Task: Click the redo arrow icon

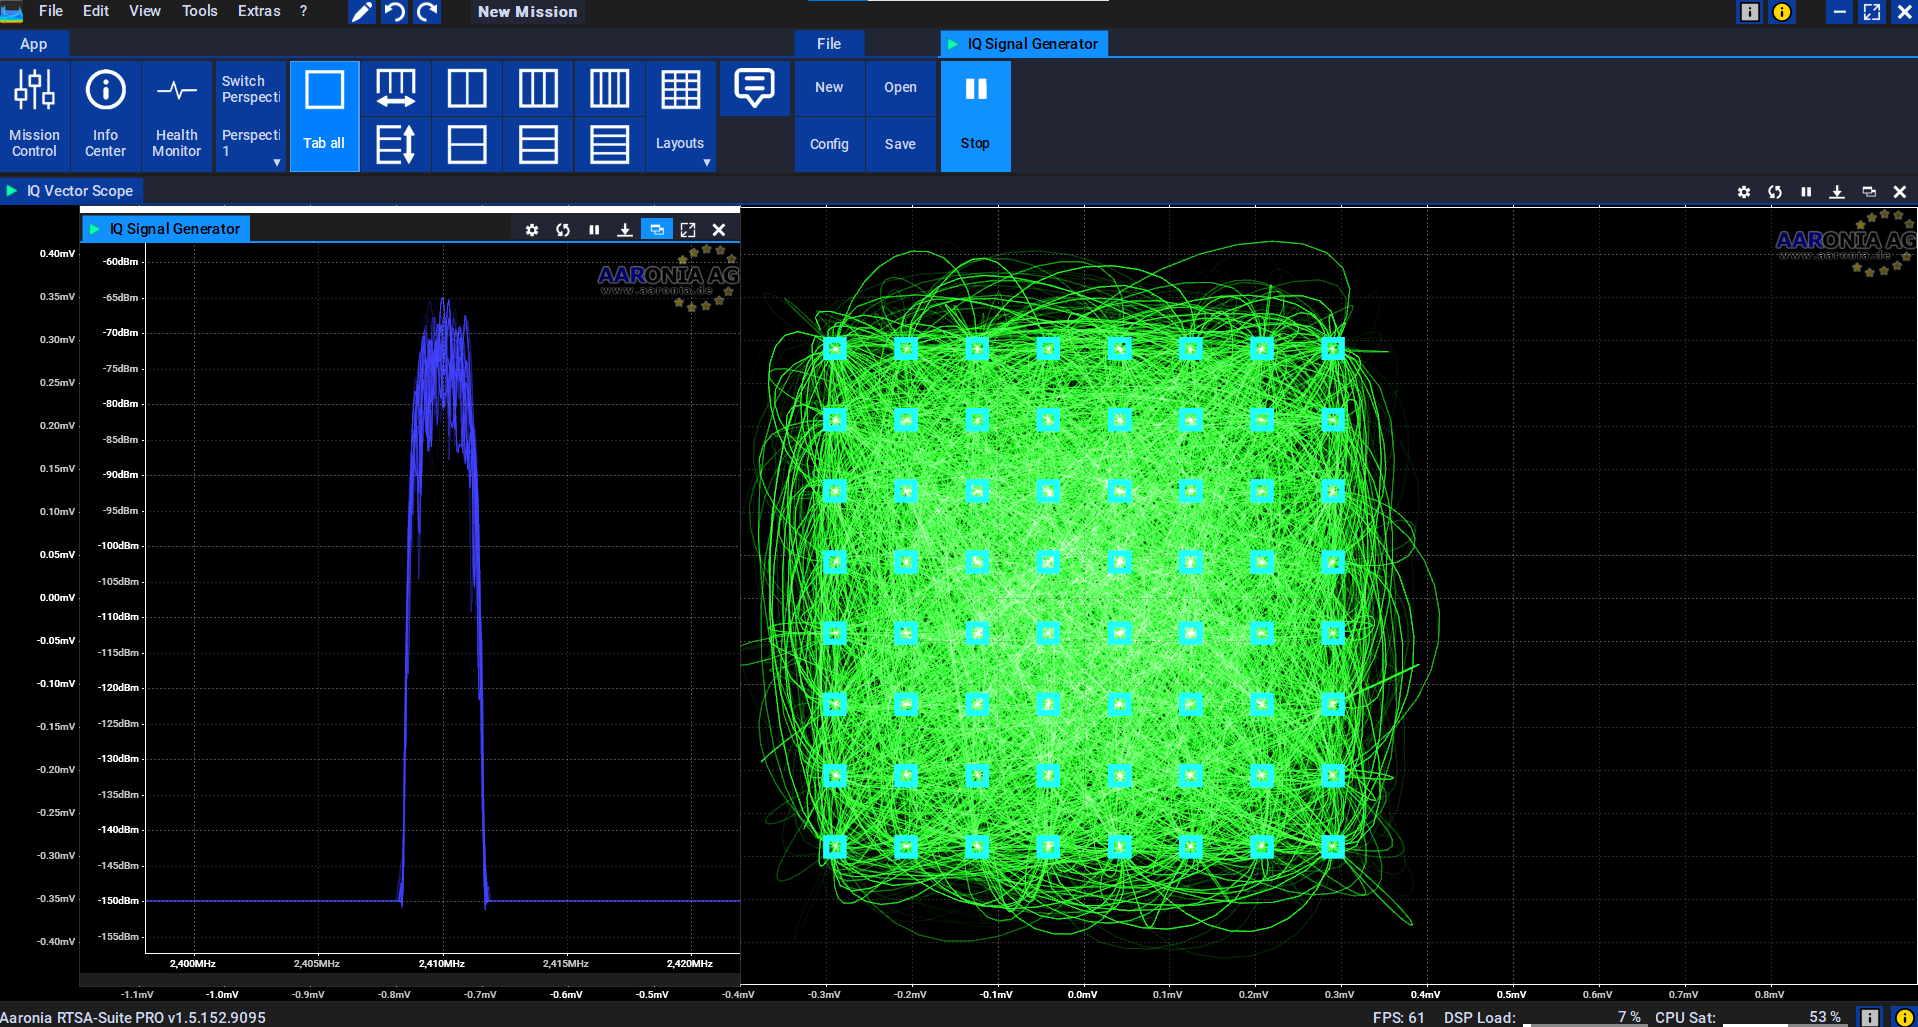Action: coord(428,12)
